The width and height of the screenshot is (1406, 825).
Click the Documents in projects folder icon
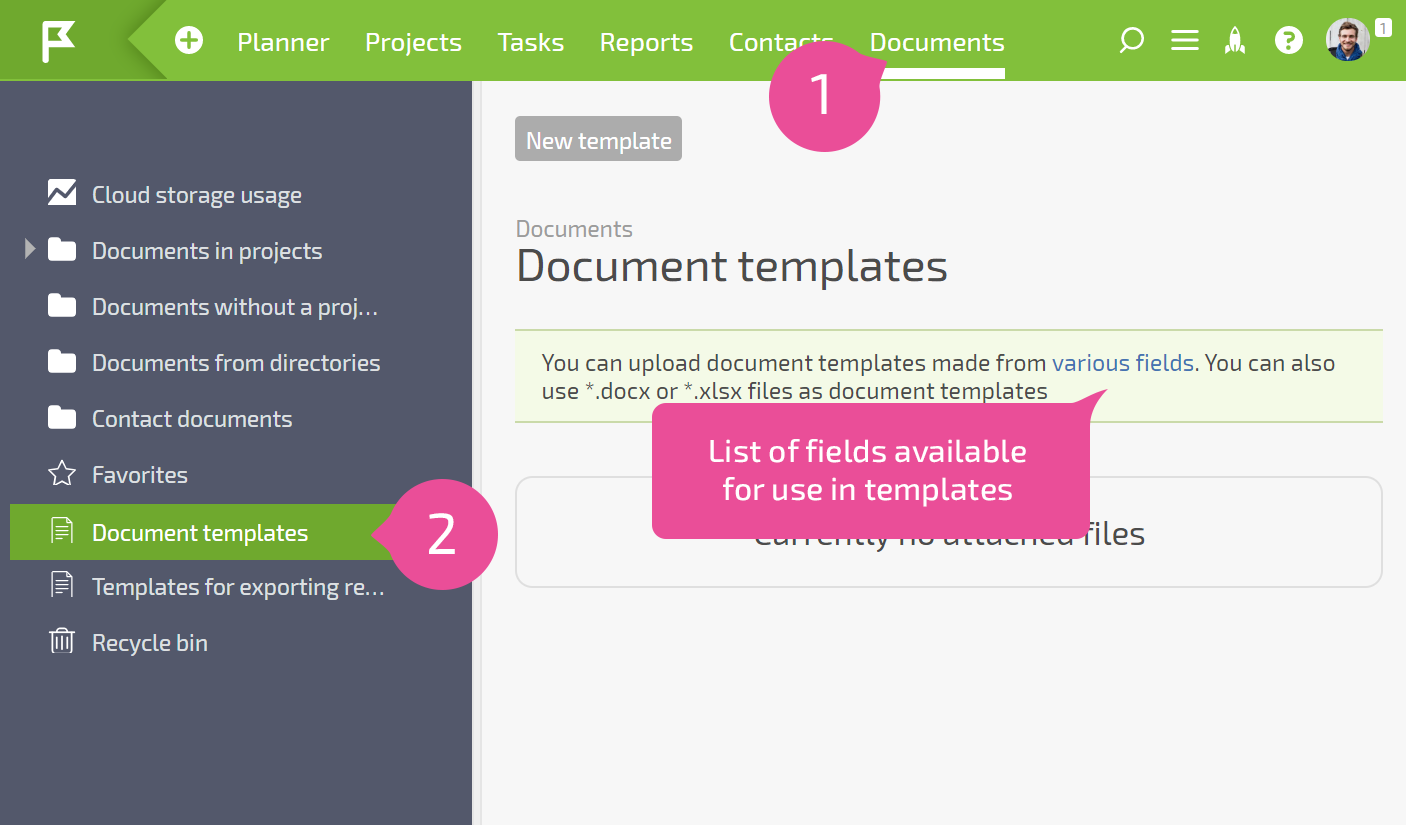click(62, 249)
